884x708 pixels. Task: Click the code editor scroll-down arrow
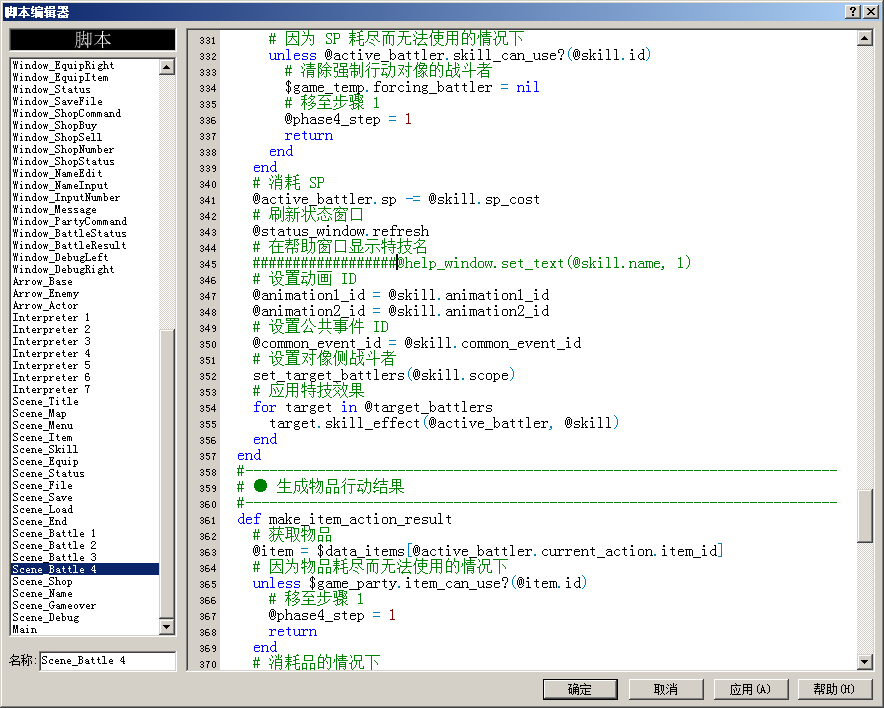tap(864, 662)
